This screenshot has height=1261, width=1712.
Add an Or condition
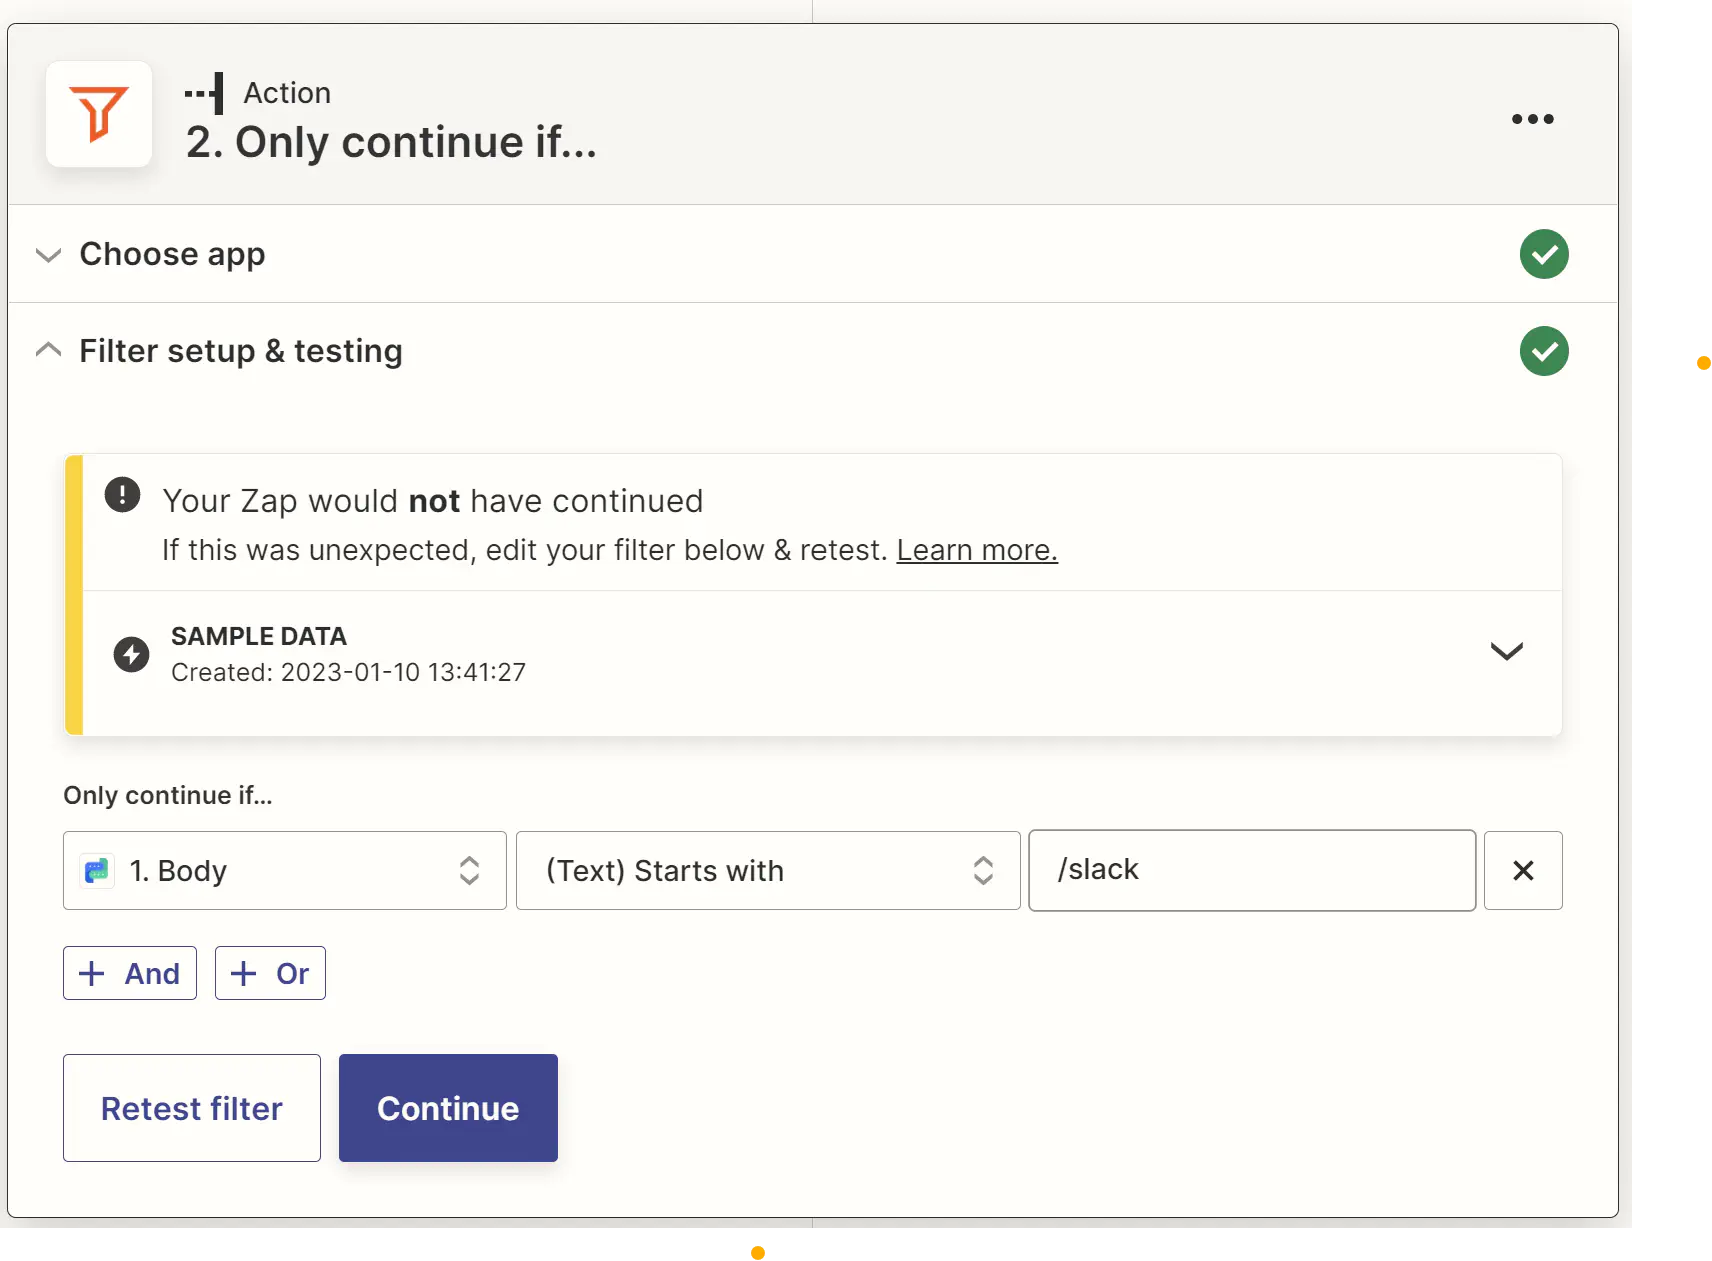coord(270,972)
